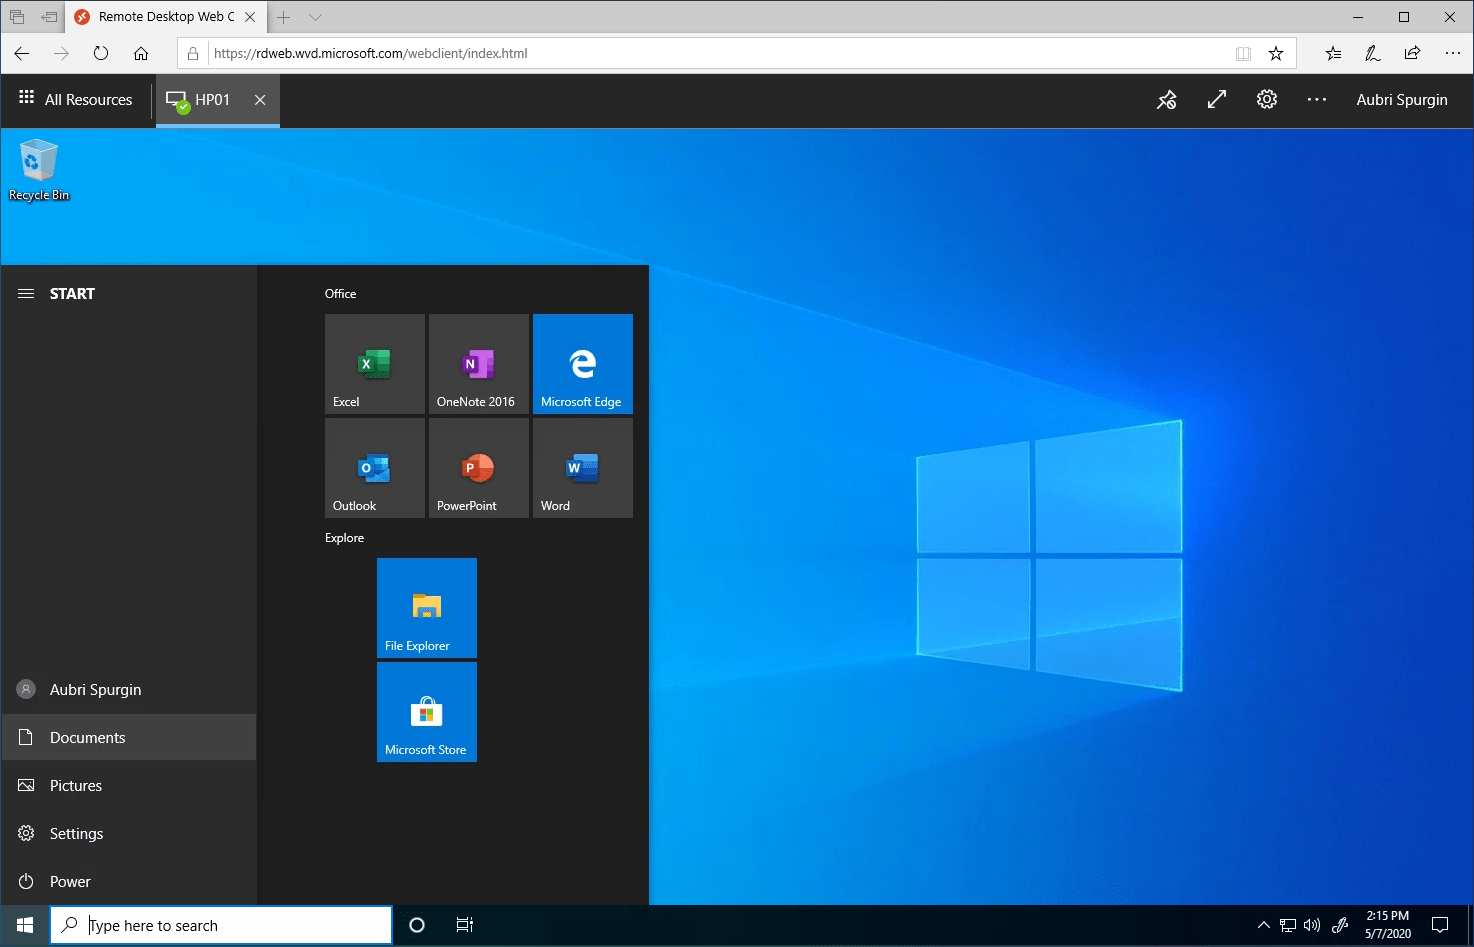
Task: Launch OneNote 2016 from Start
Action: tap(479, 364)
